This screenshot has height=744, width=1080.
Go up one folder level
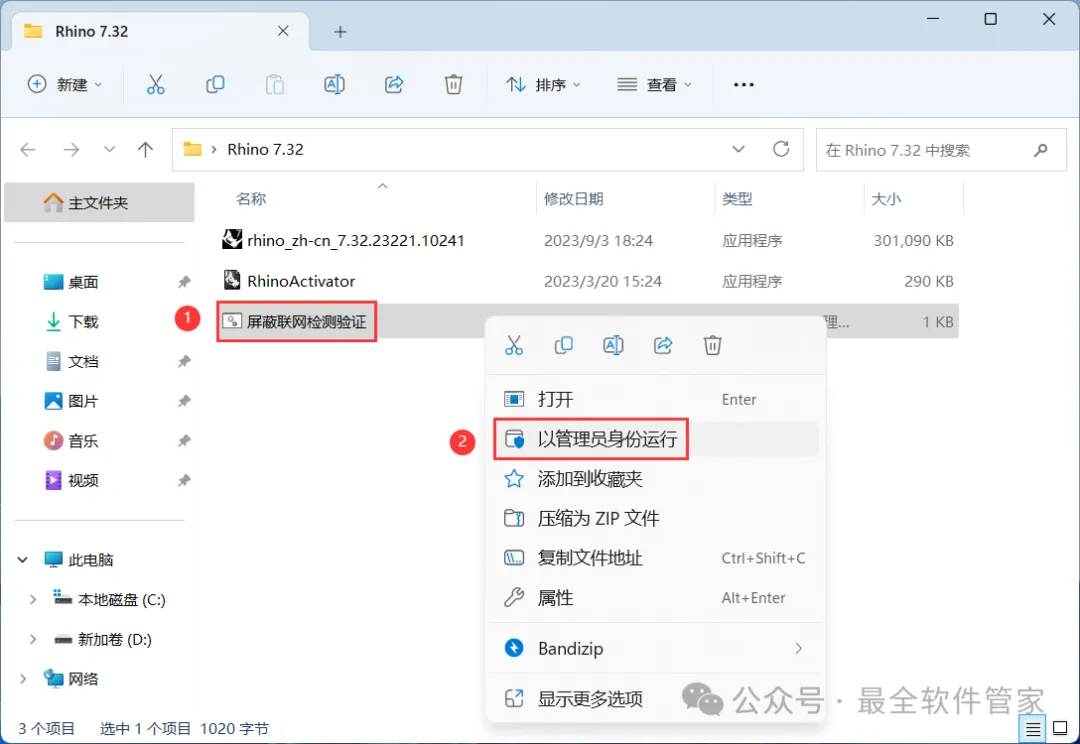tap(145, 149)
